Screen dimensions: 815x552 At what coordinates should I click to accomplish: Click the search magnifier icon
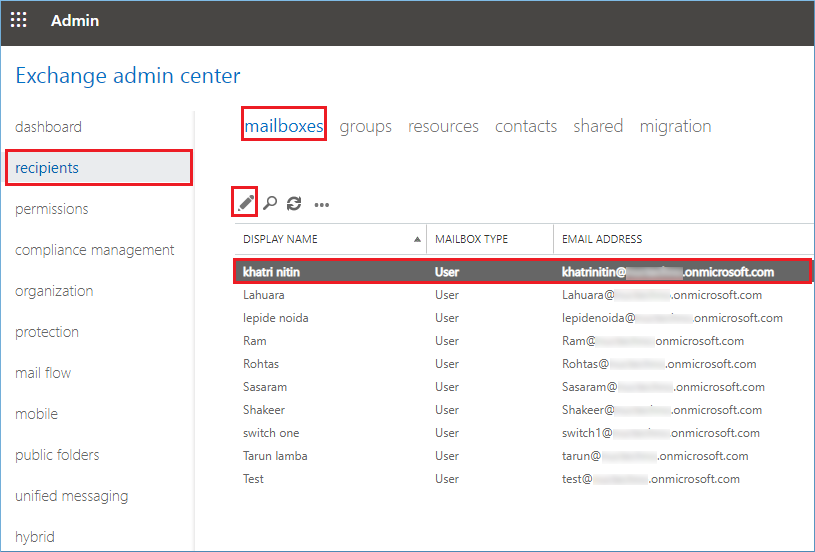[270, 203]
